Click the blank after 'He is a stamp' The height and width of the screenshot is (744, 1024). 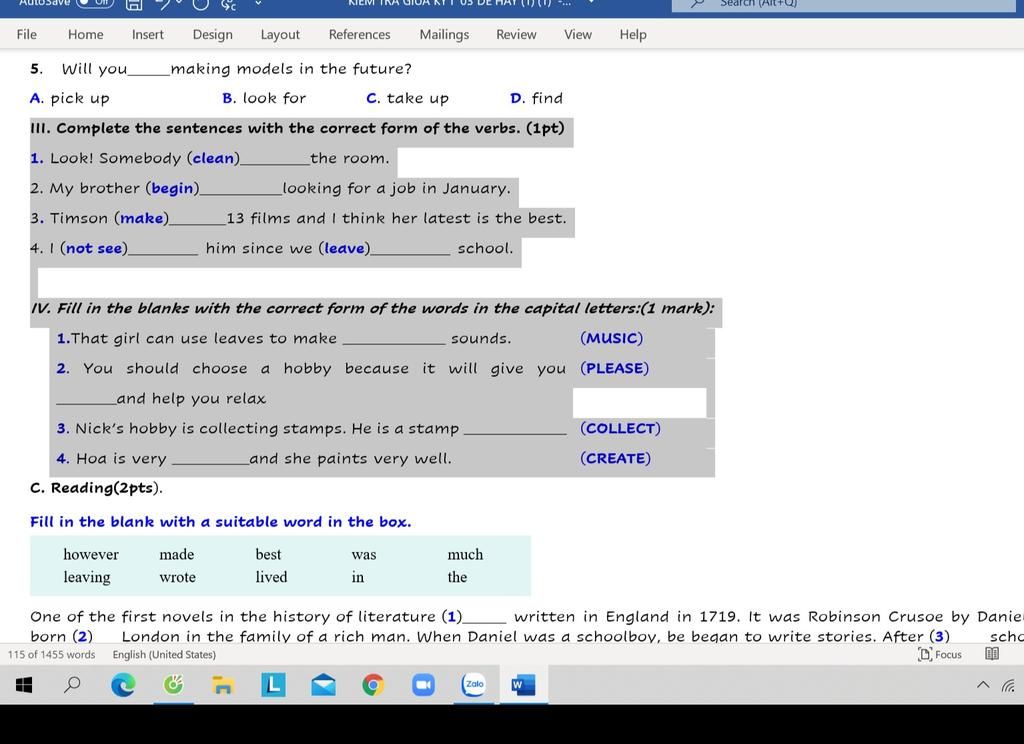[x=515, y=430]
